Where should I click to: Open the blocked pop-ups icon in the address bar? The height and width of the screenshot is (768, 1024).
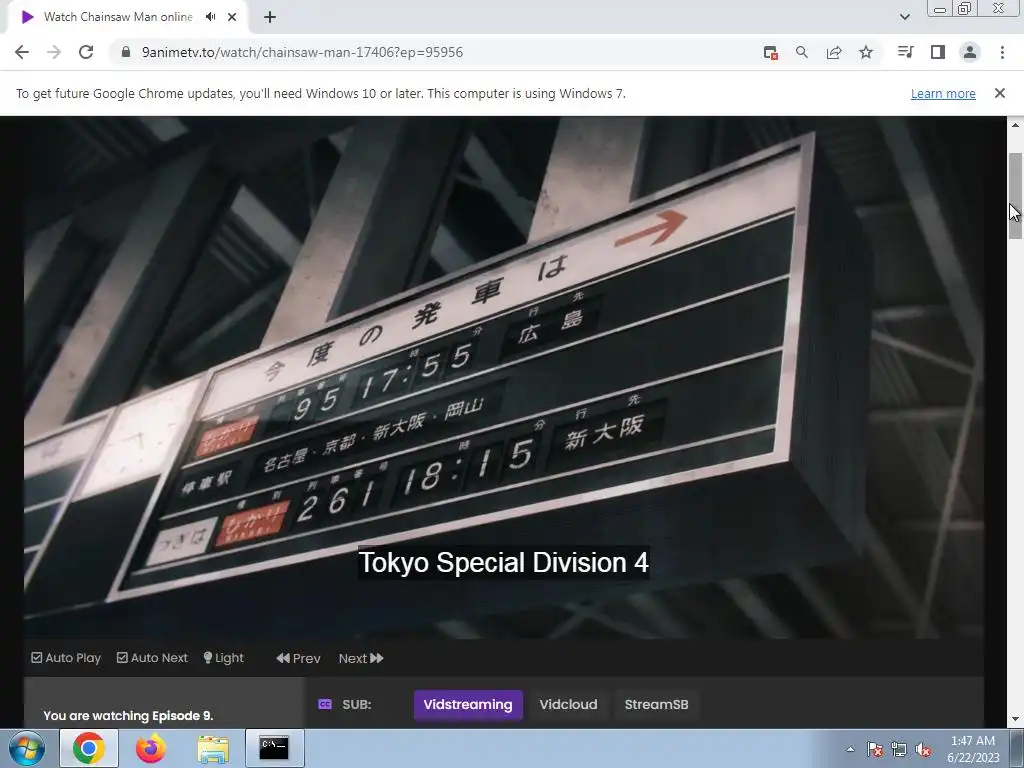tap(771, 52)
